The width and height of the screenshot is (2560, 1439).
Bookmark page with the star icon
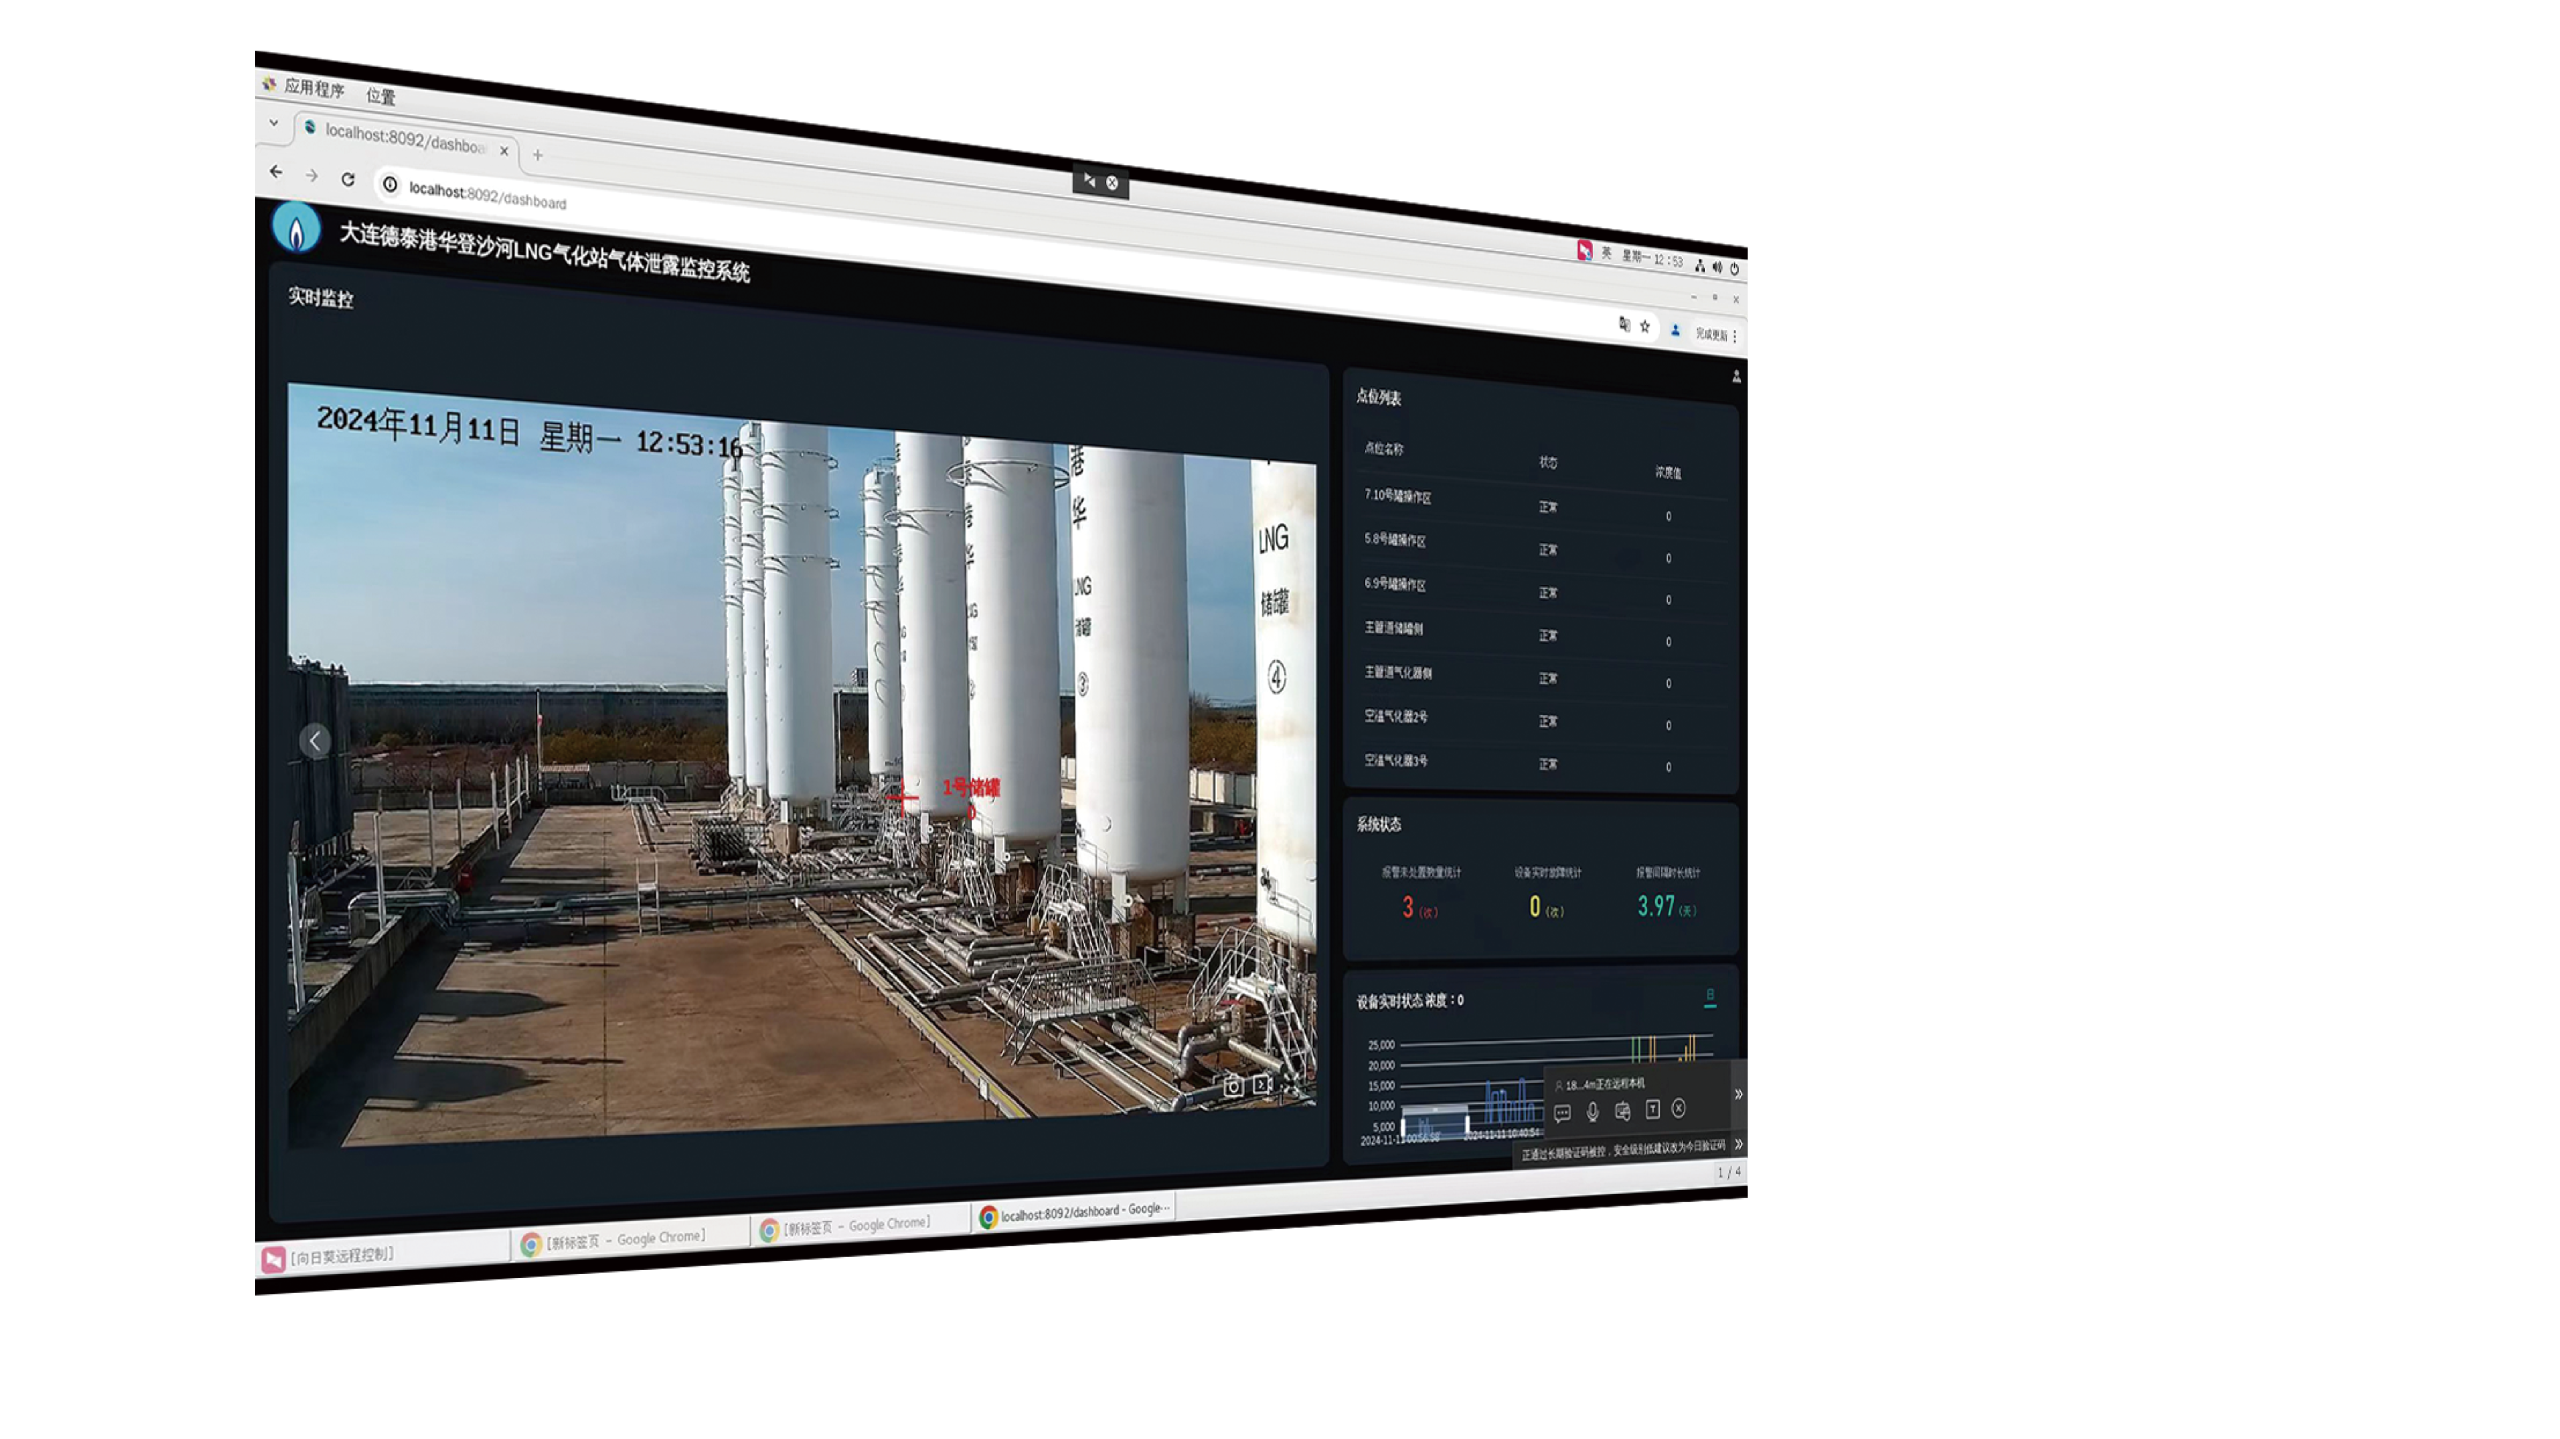(1645, 326)
